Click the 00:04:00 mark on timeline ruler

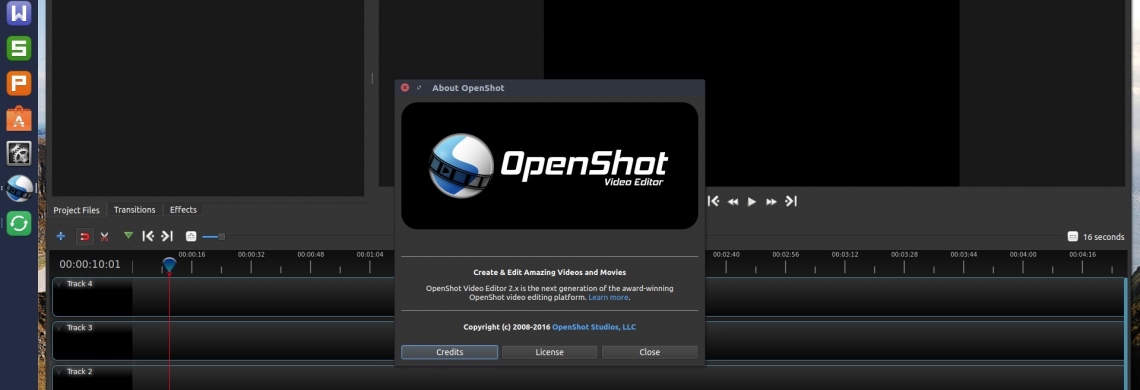point(1023,255)
